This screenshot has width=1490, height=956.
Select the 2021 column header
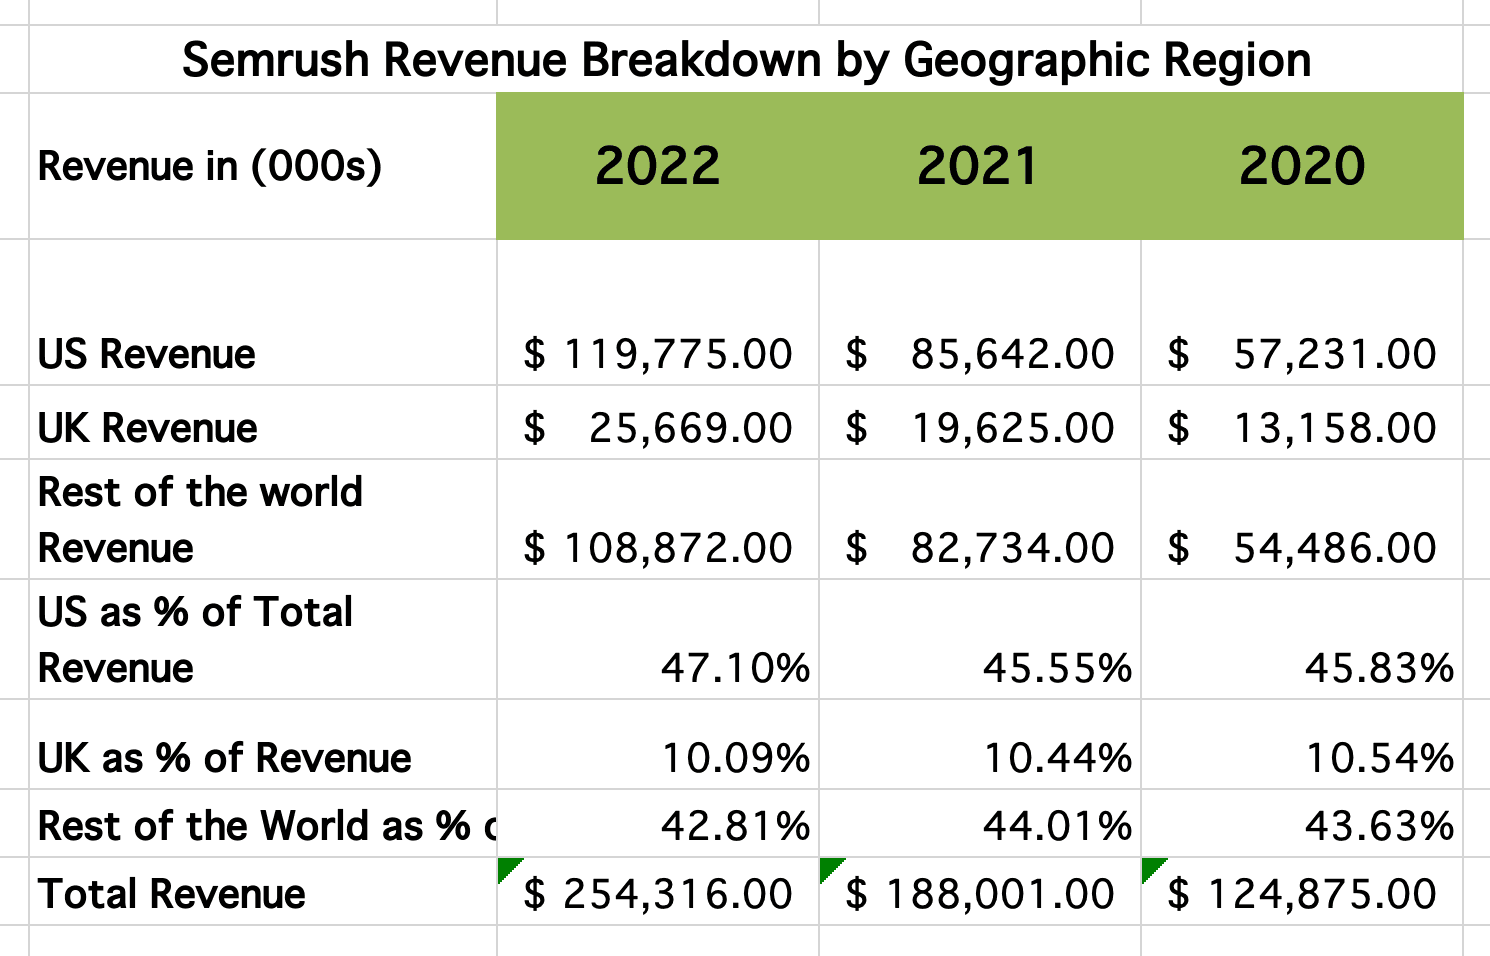click(980, 166)
